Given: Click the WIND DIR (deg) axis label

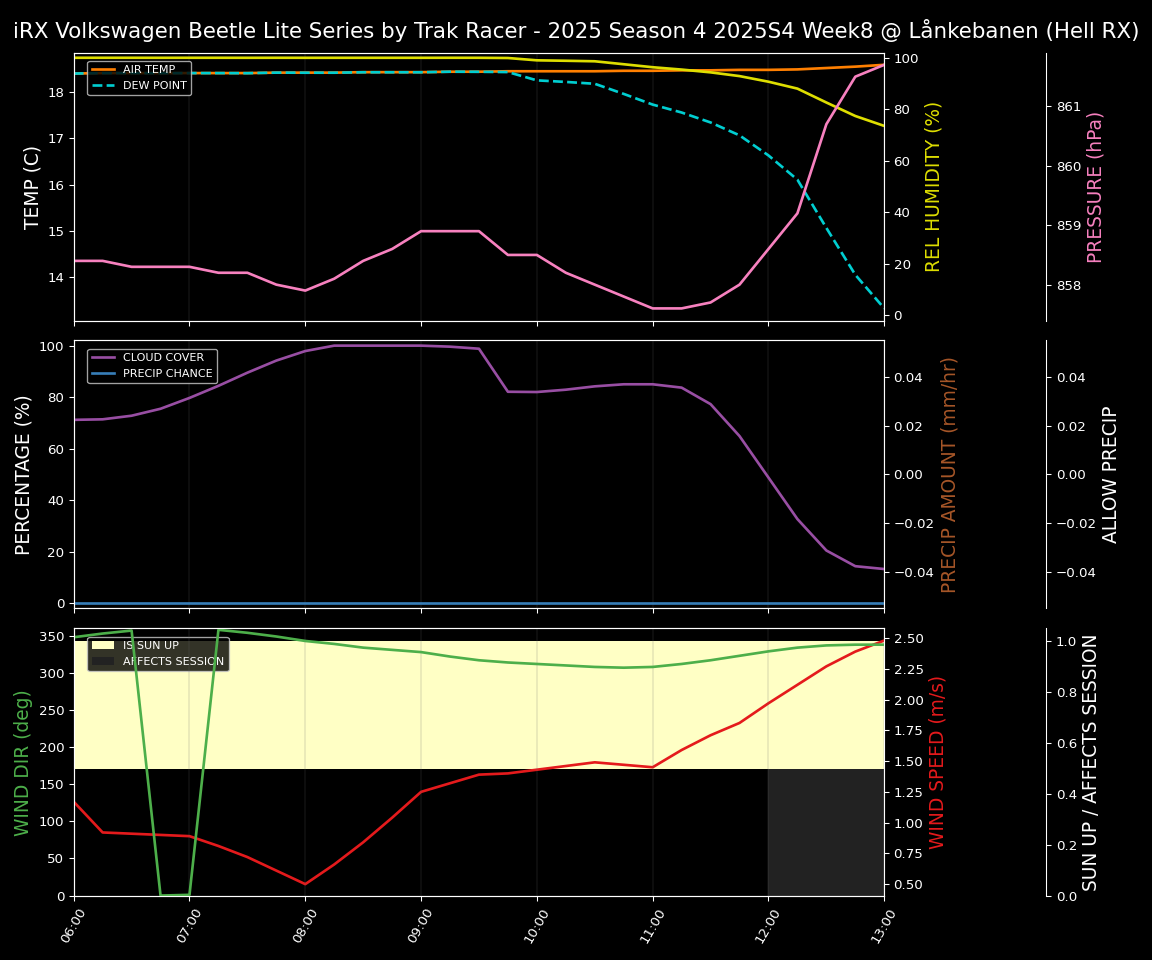Looking at the screenshot, I should 22,762.
